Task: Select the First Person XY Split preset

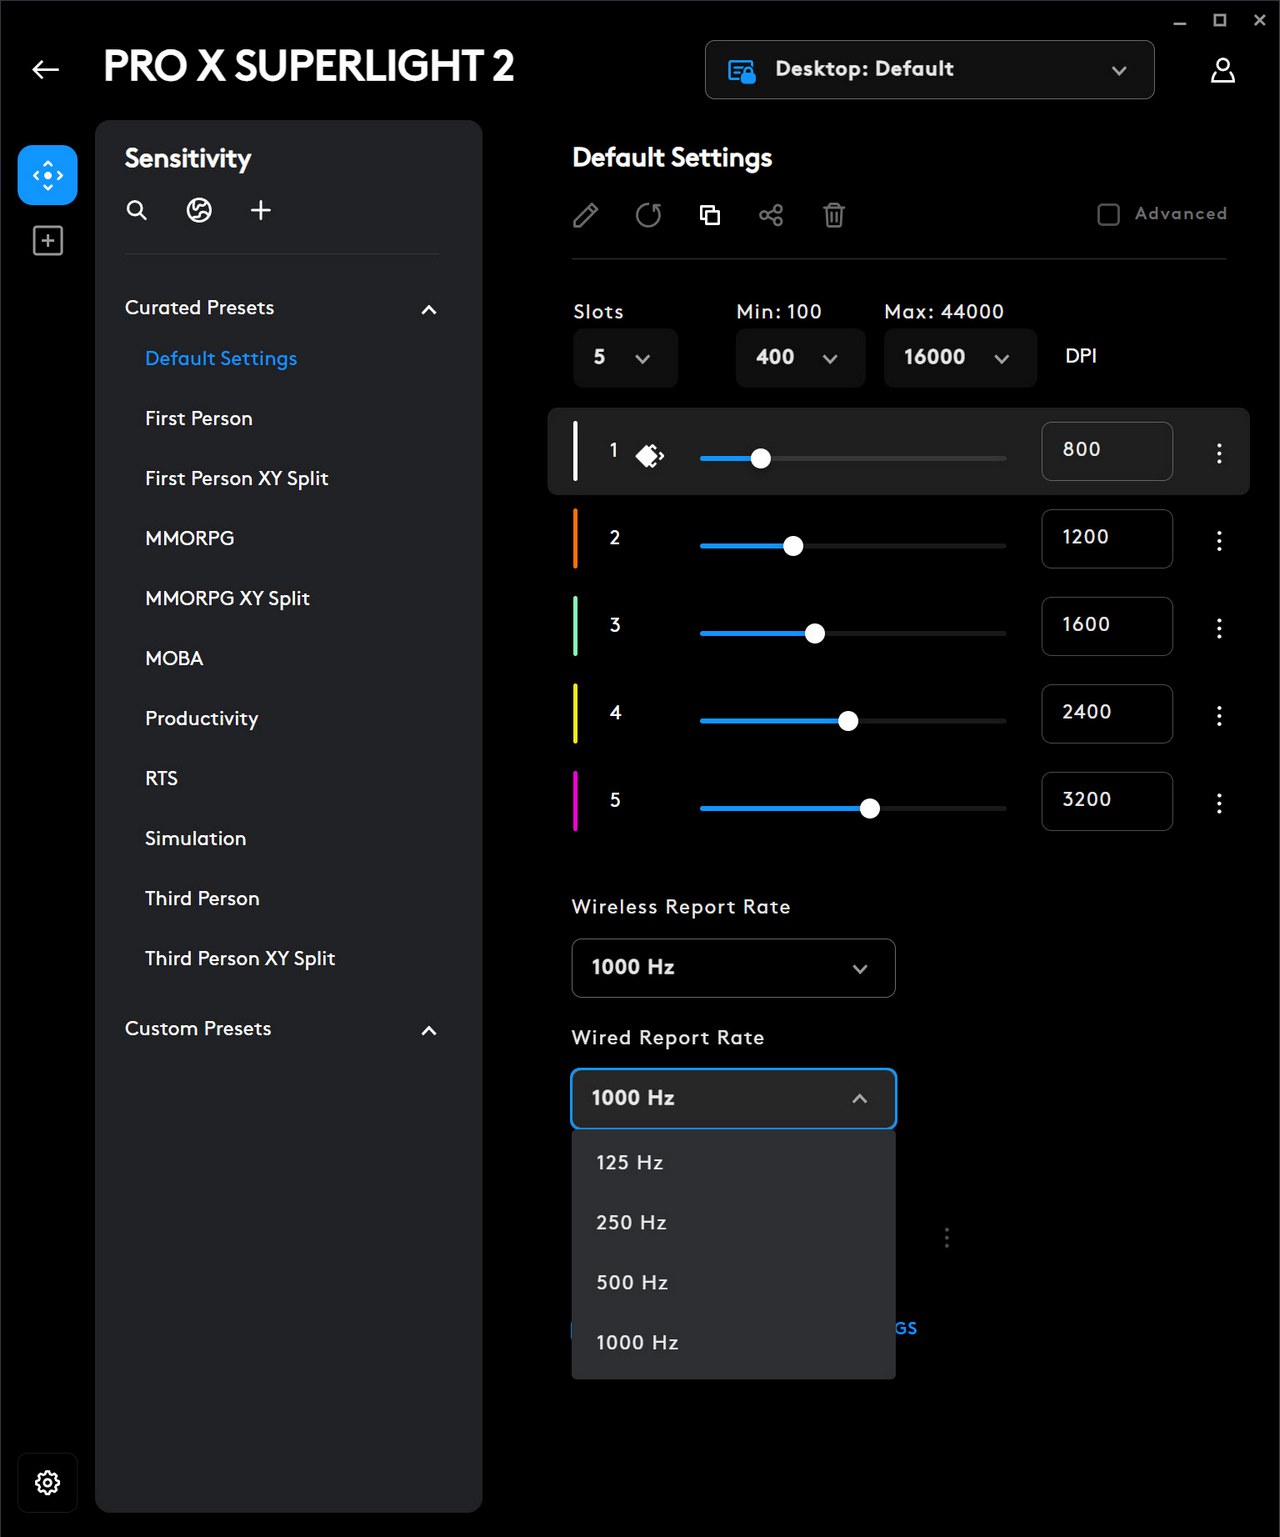Action: (x=236, y=478)
